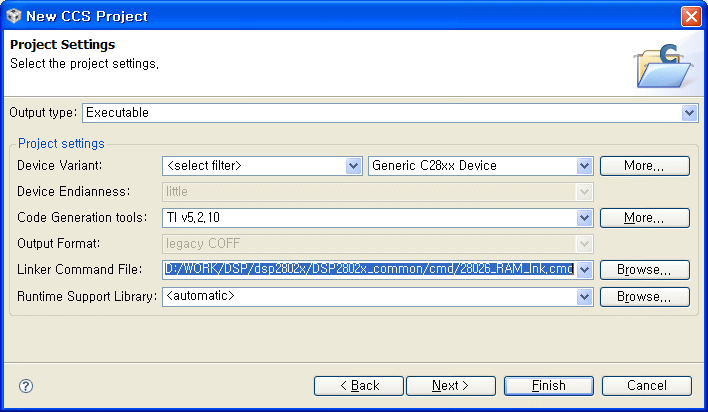This screenshot has height=412, width=708.
Task: Click More button next to Code Generation tools
Action: (x=644, y=218)
